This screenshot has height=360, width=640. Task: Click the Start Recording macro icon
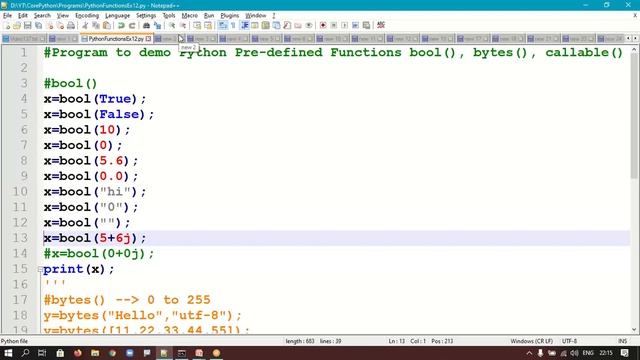pos(323,25)
